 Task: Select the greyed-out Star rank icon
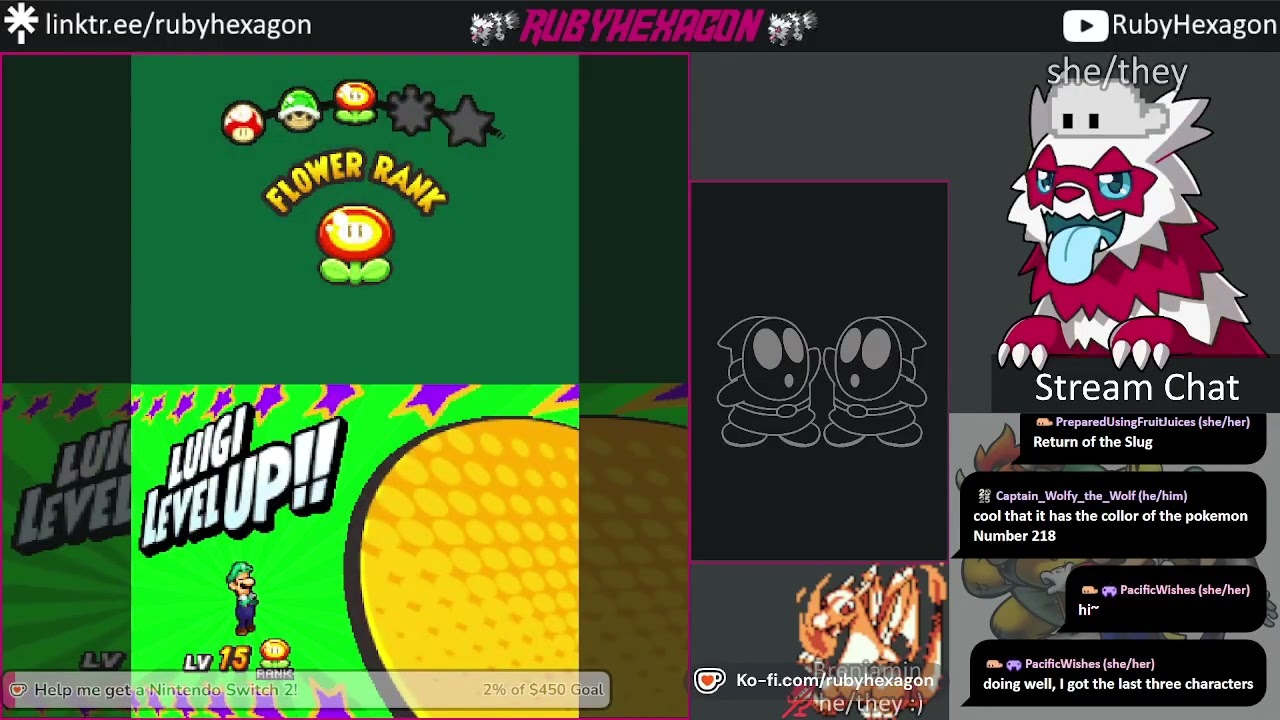(468, 122)
